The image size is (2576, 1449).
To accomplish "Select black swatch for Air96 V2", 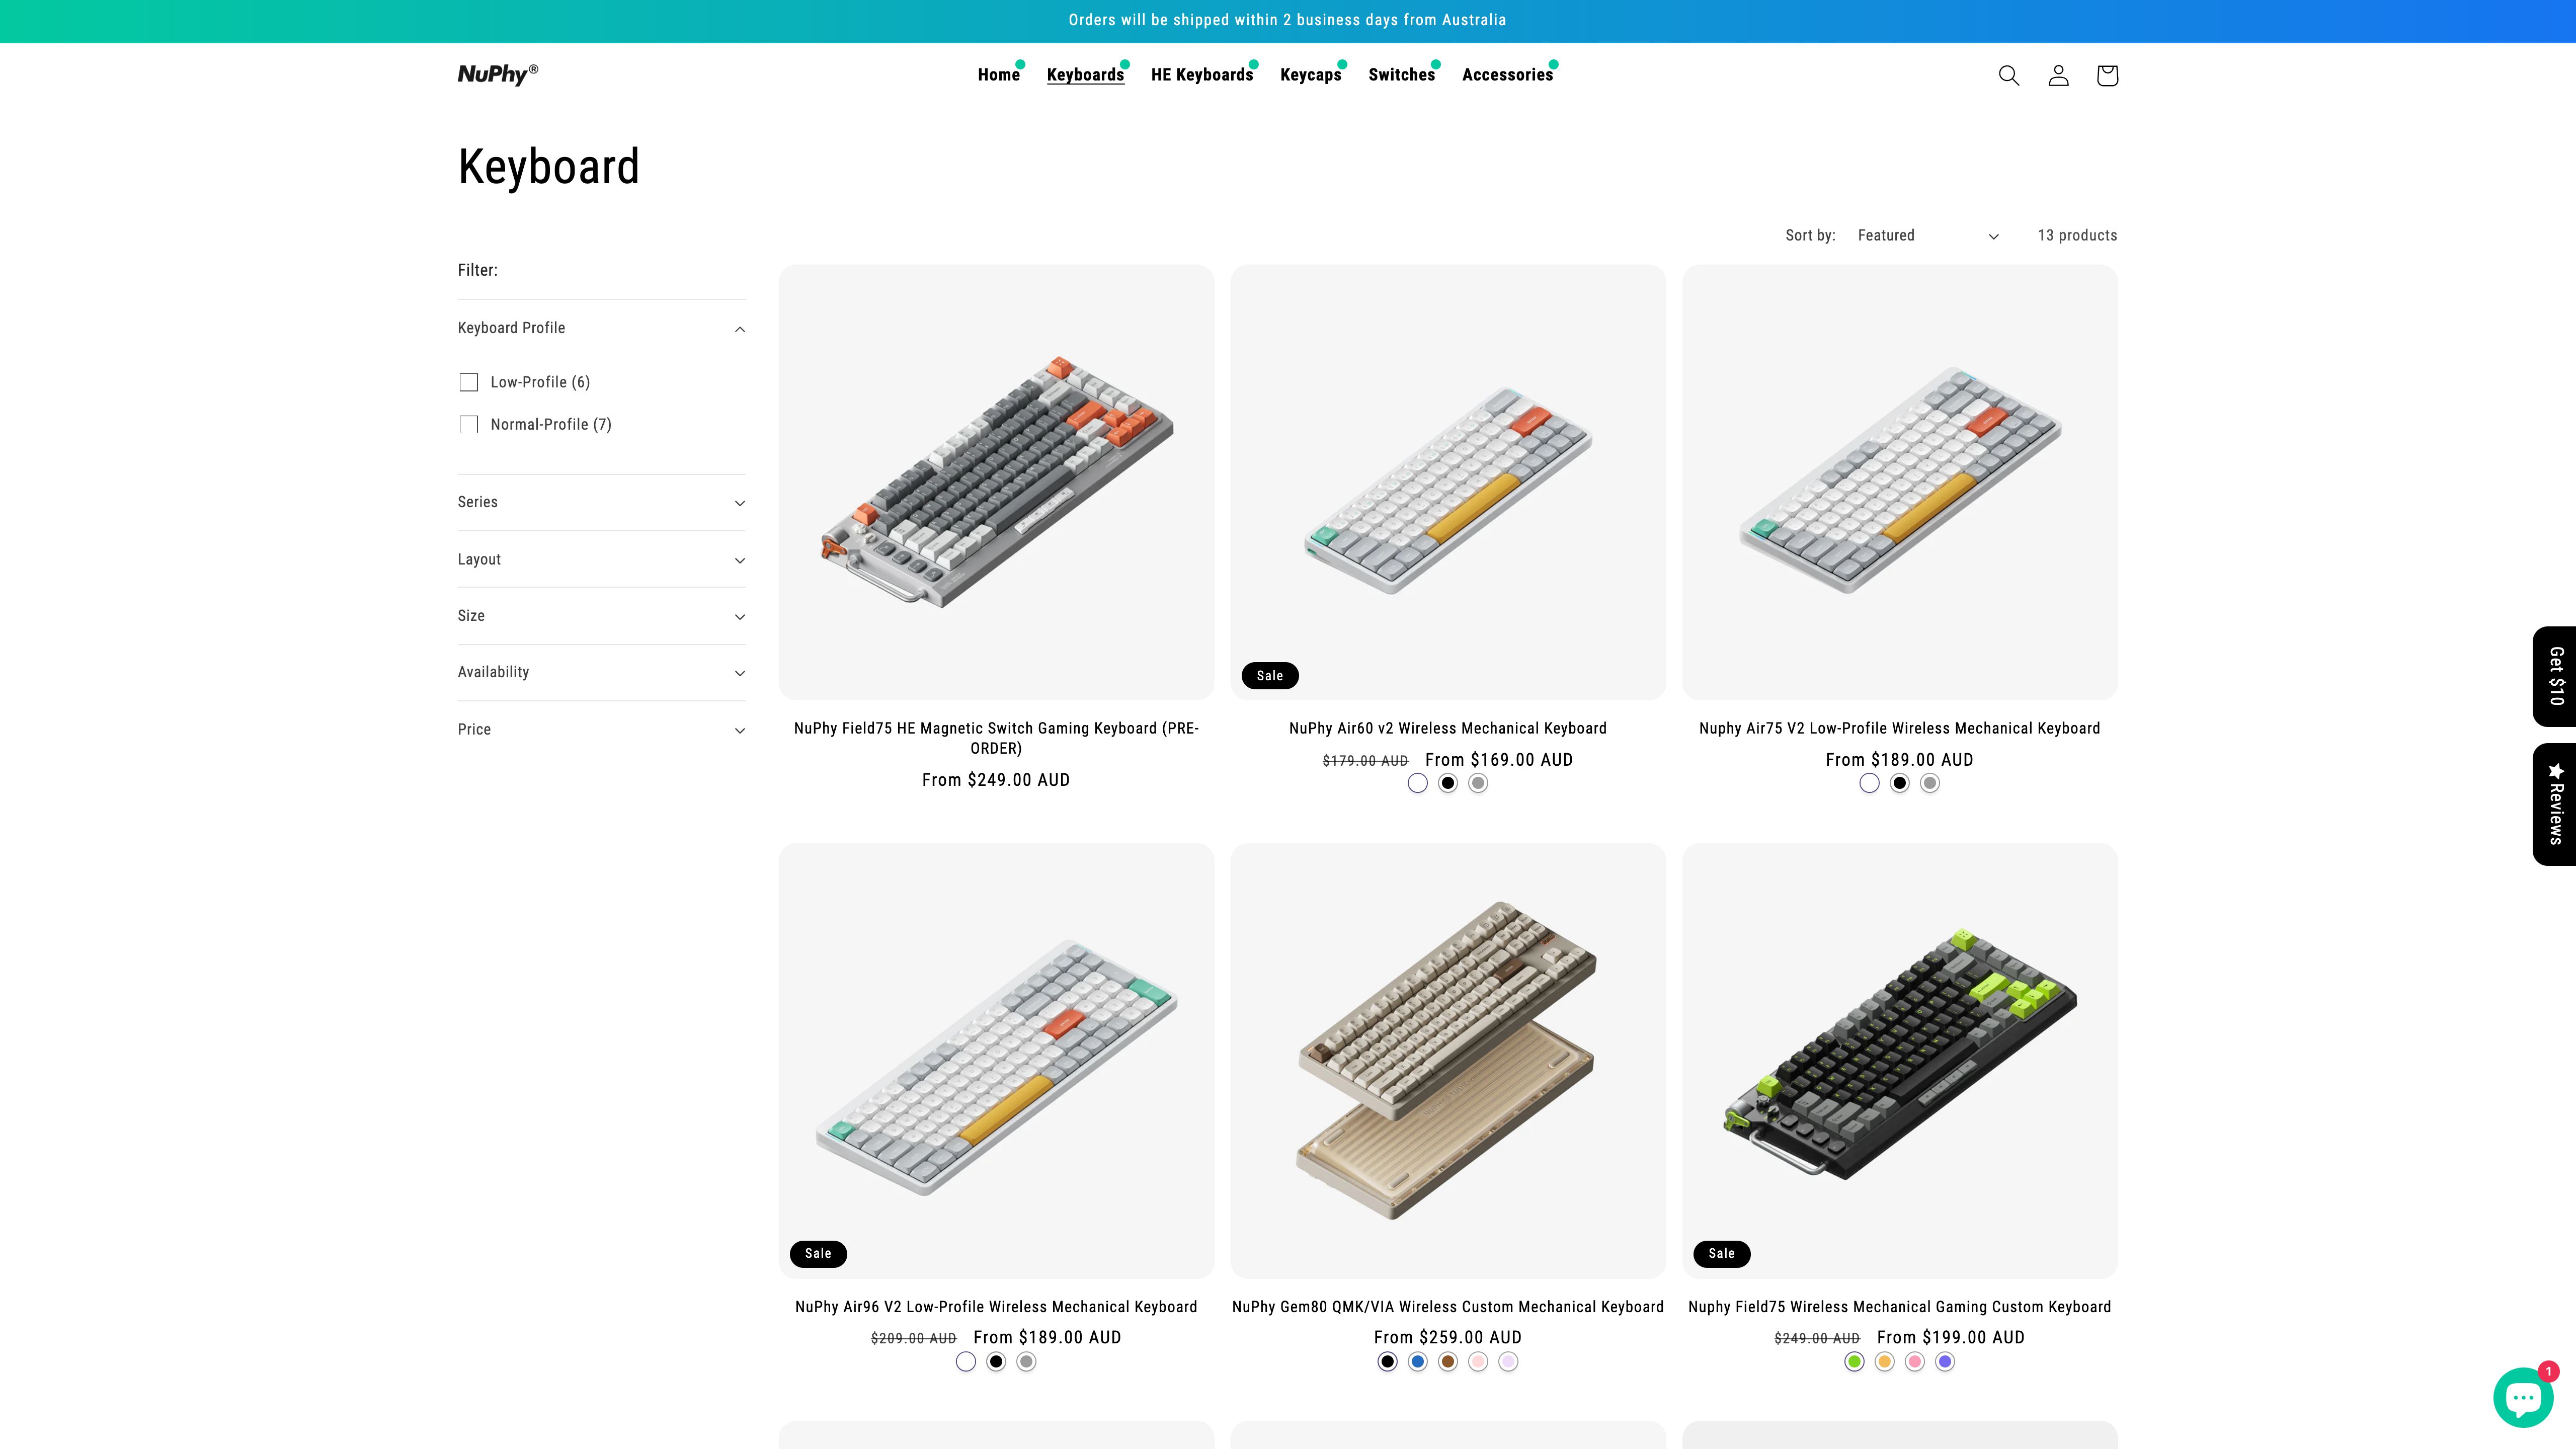I will [x=996, y=1361].
